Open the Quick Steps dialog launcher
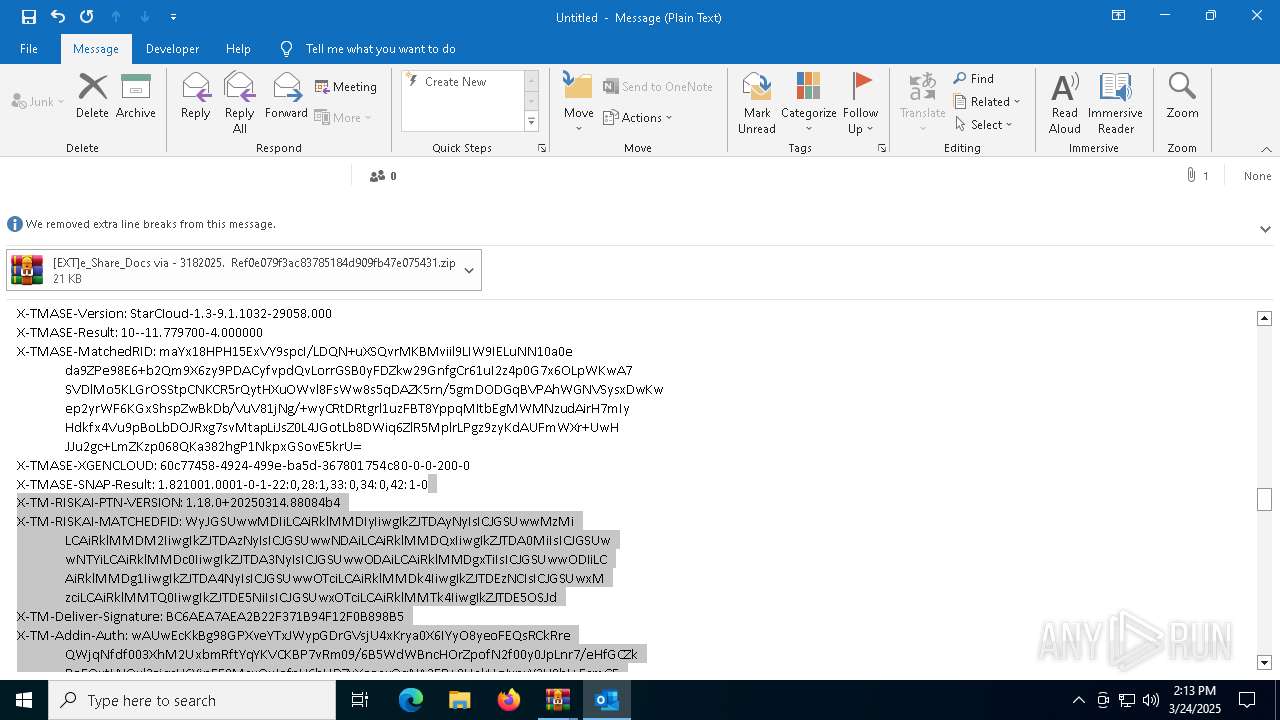Screen dimensions: 1280x720 pyautogui.click(x=542, y=148)
